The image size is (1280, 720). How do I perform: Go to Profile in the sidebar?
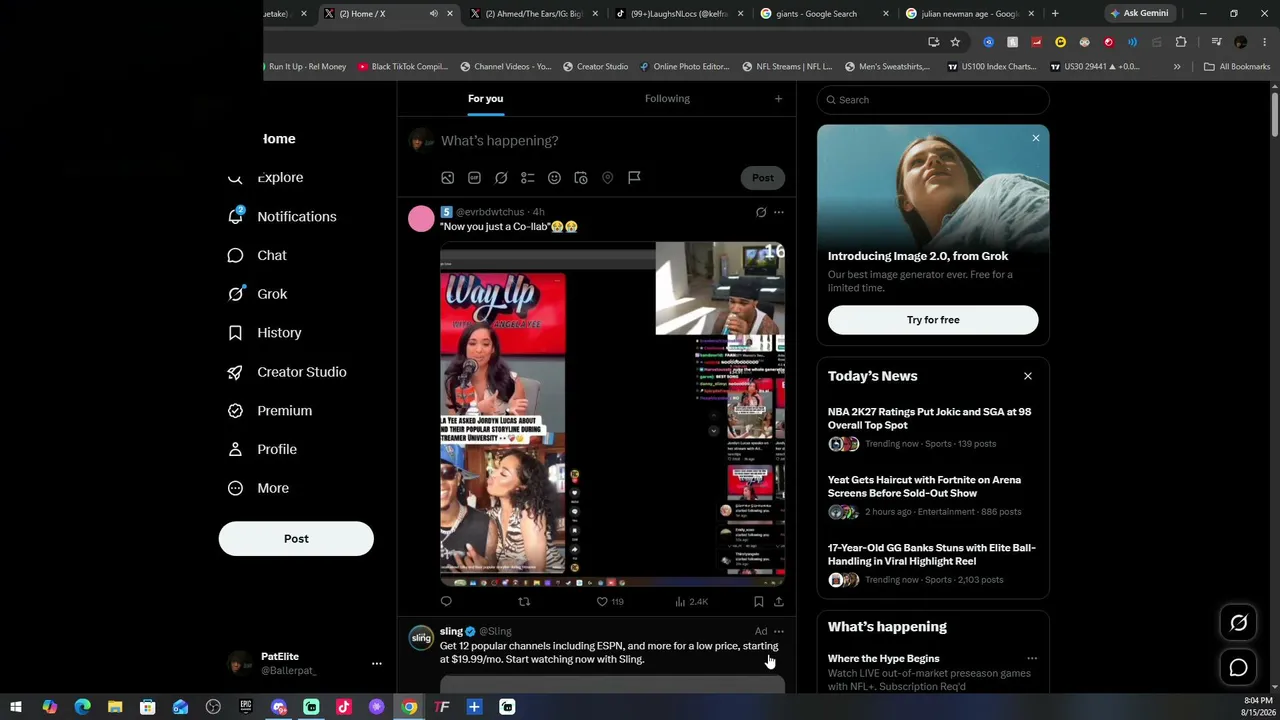click(x=263, y=450)
